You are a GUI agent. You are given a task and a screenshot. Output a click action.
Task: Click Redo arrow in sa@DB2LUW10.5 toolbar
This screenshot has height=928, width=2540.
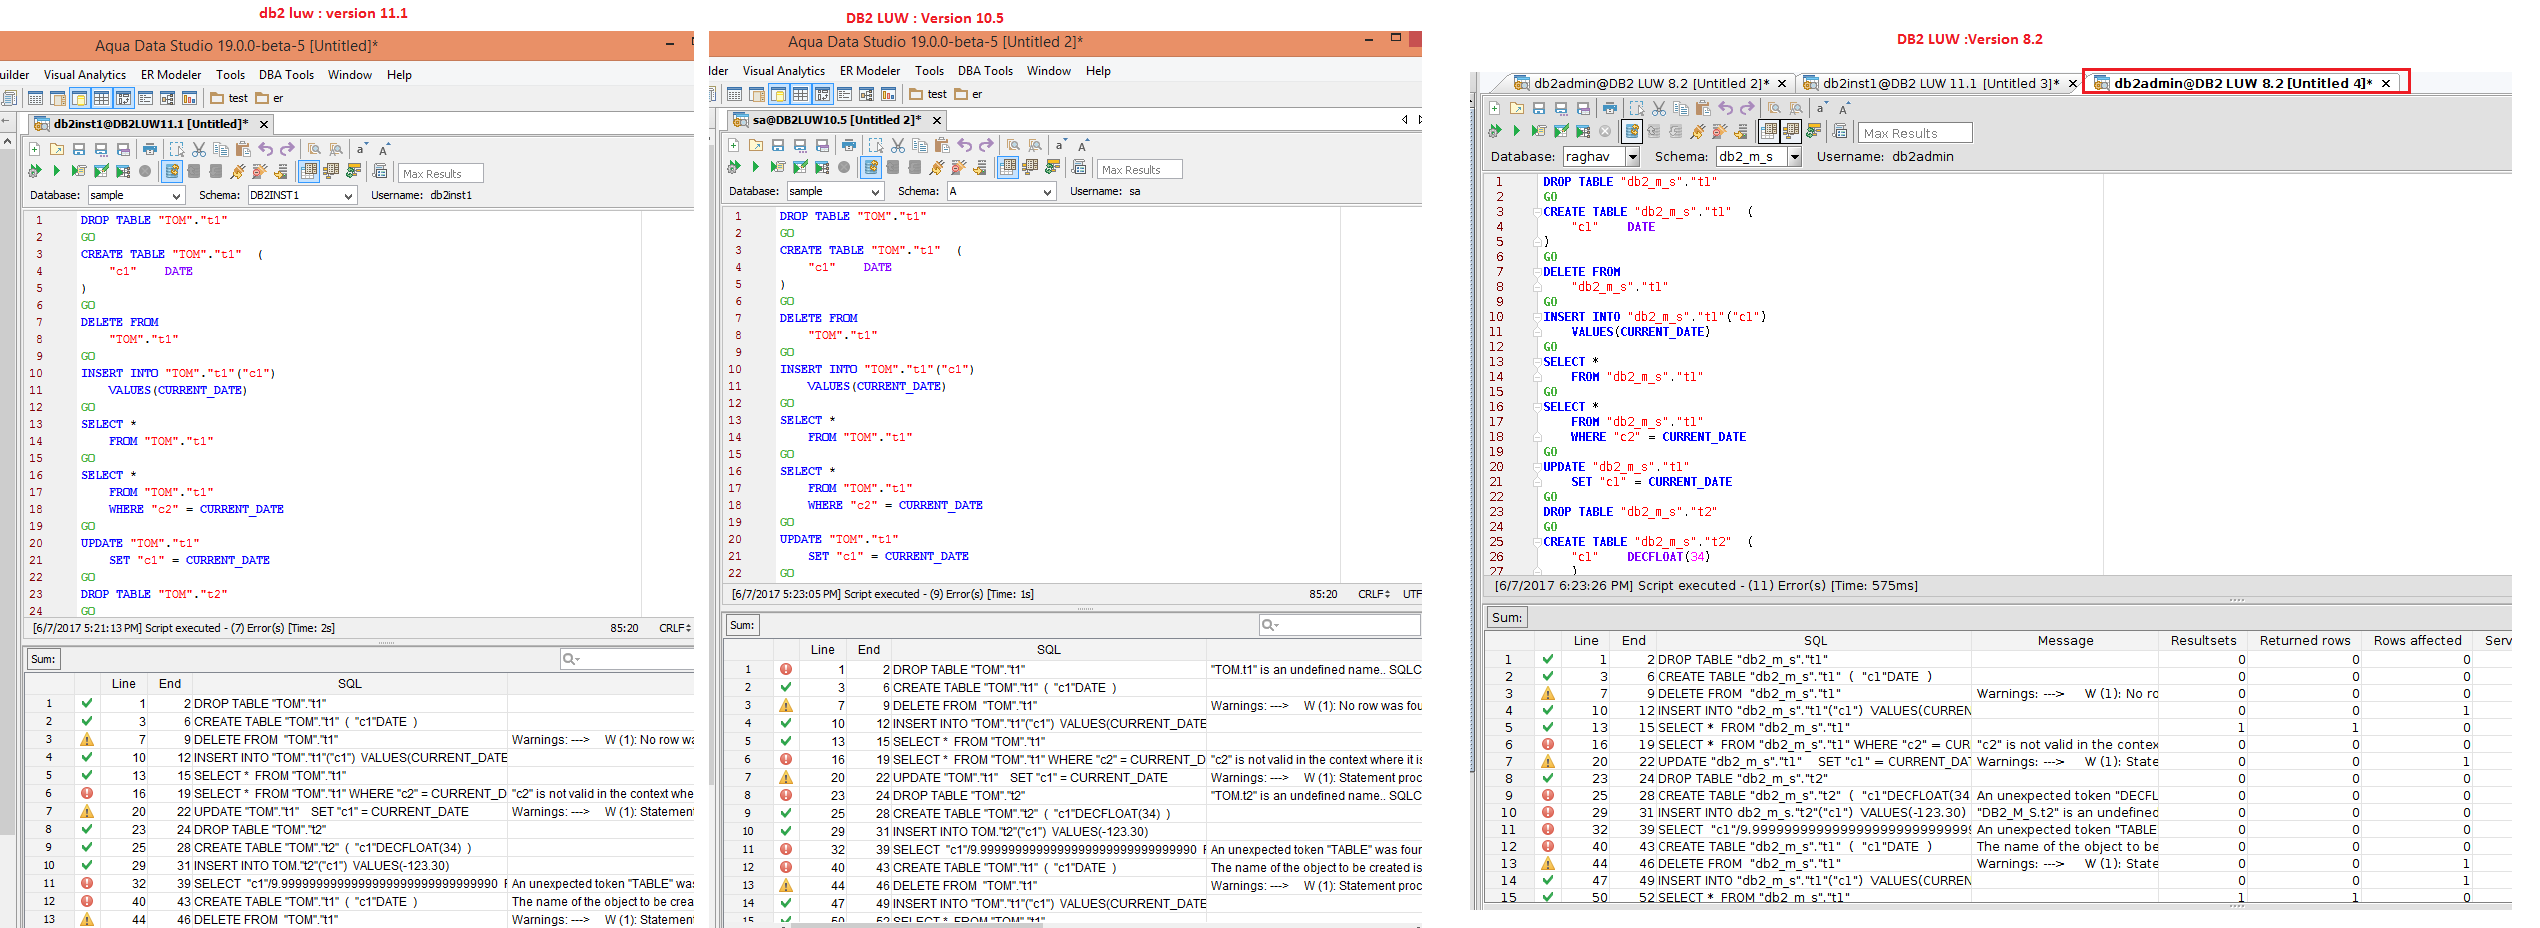[986, 146]
